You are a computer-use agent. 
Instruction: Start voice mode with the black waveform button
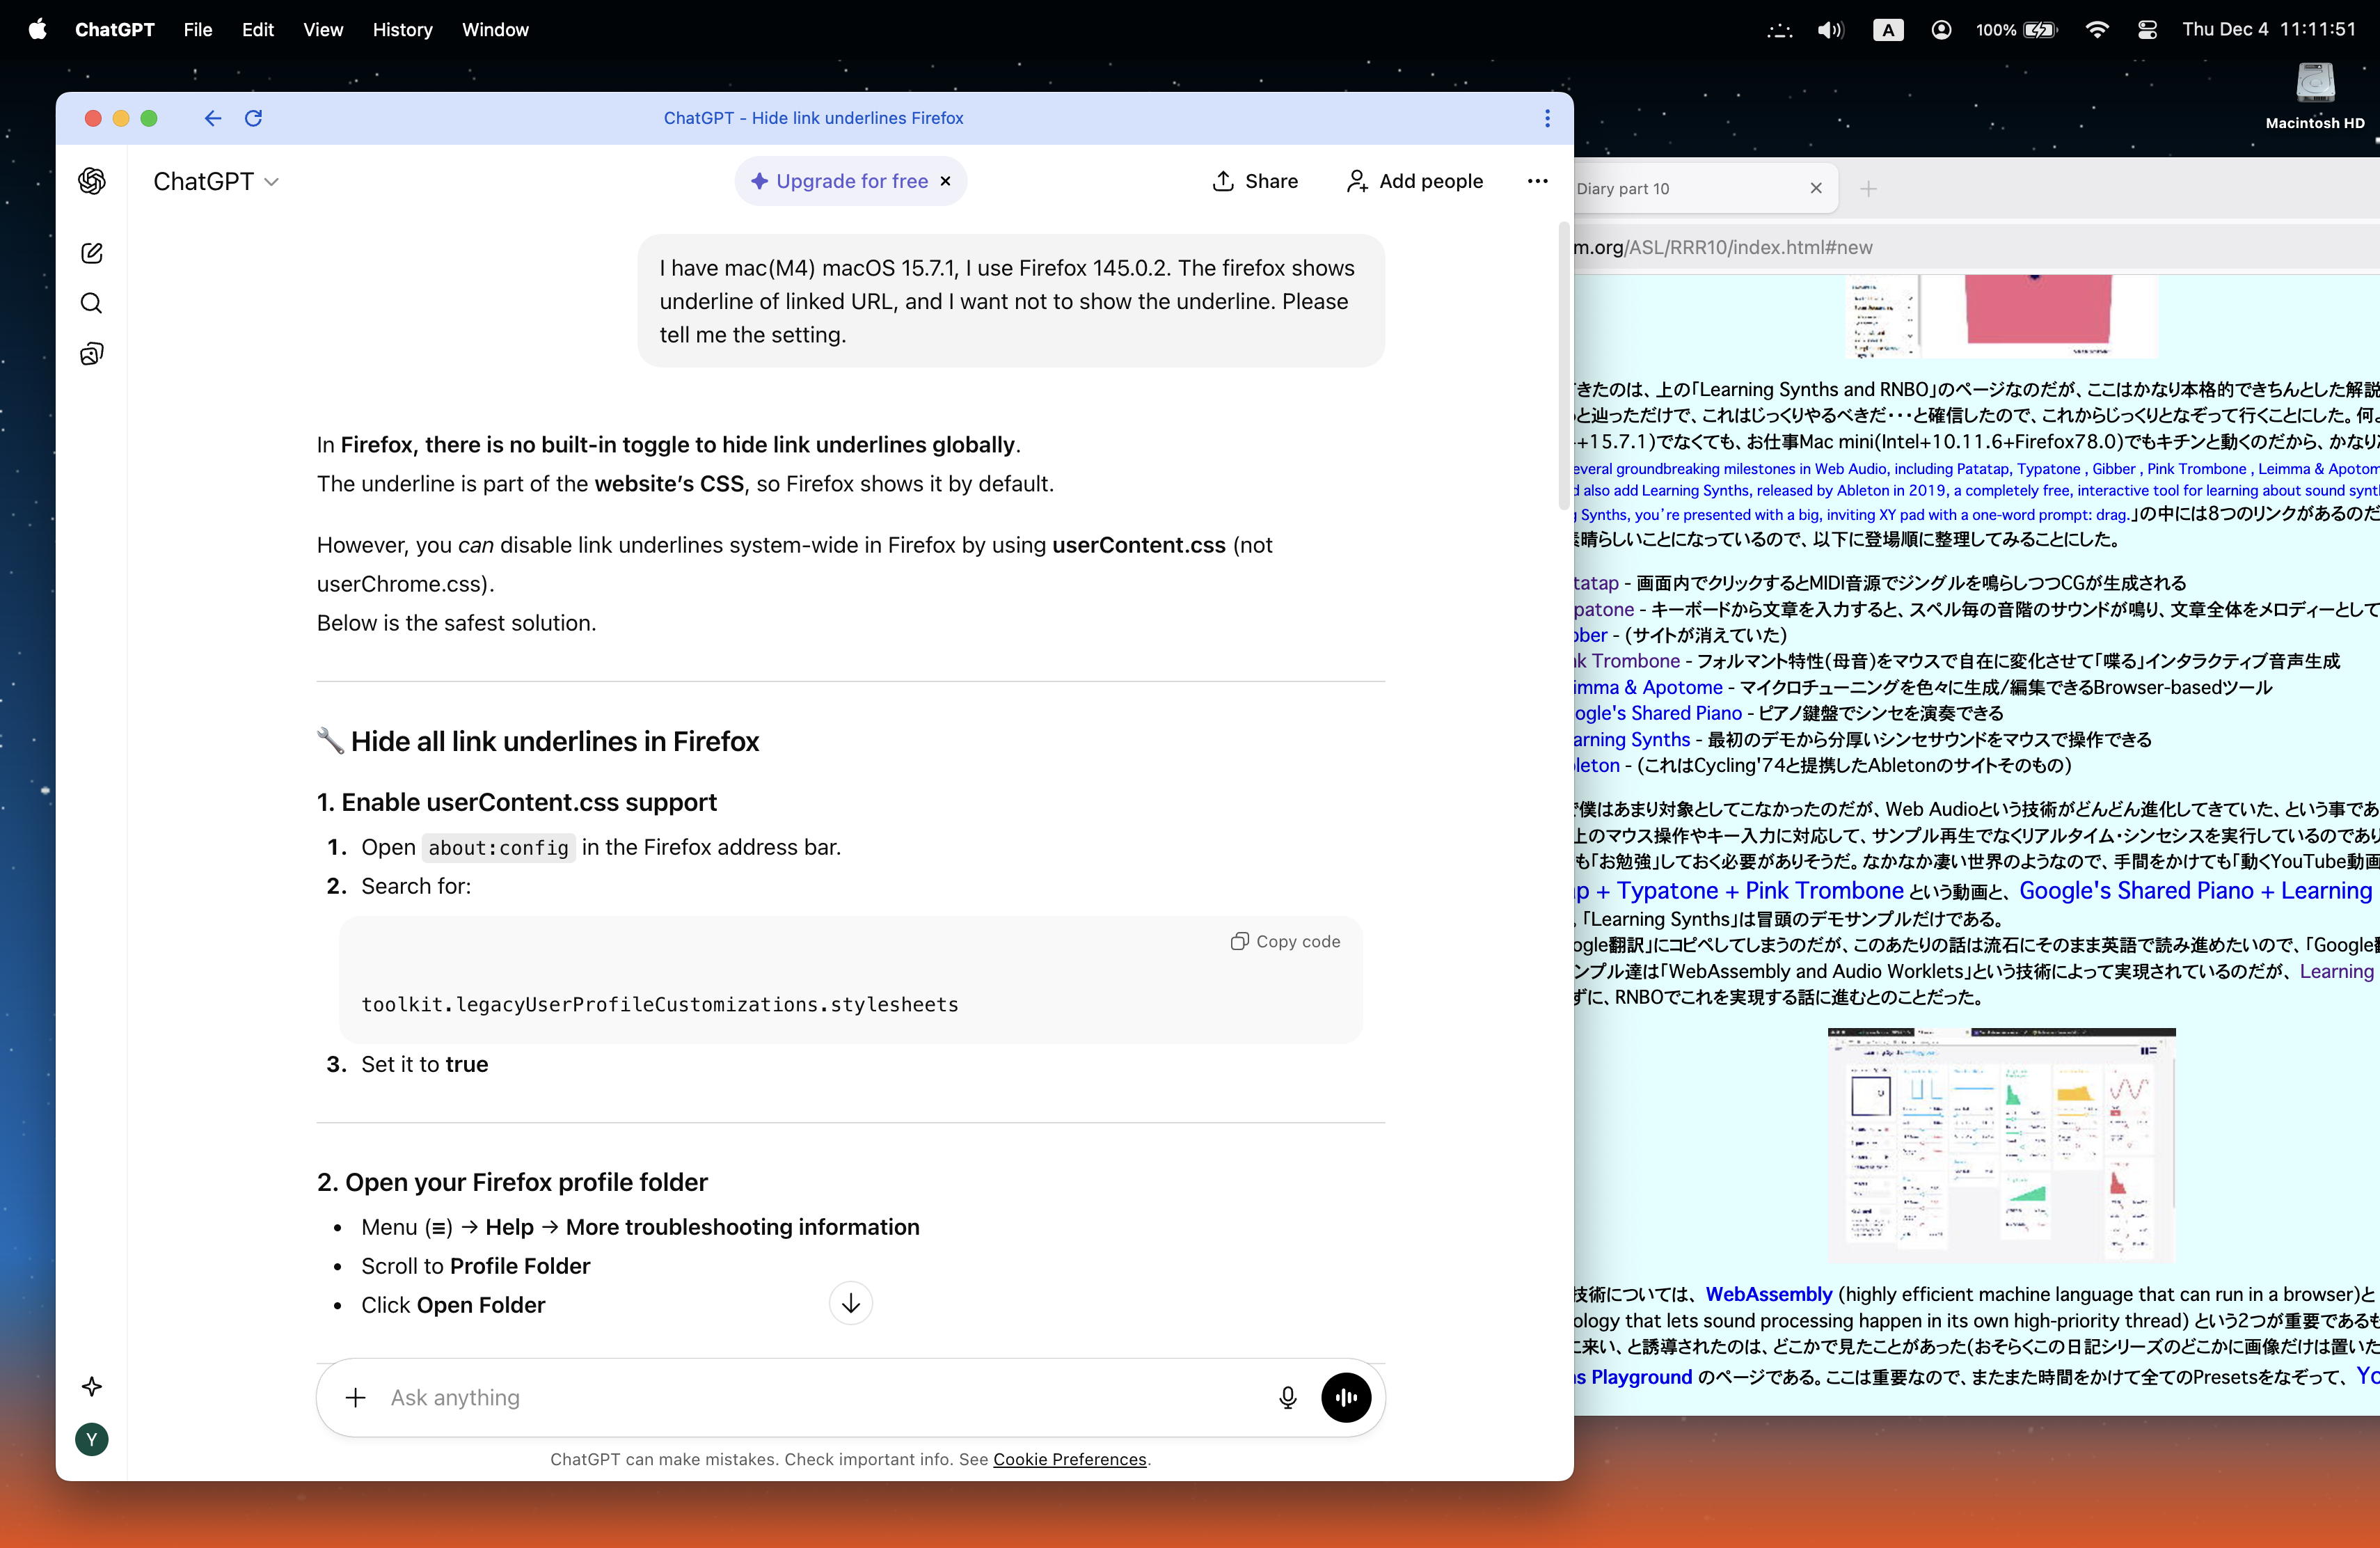(x=1345, y=1397)
